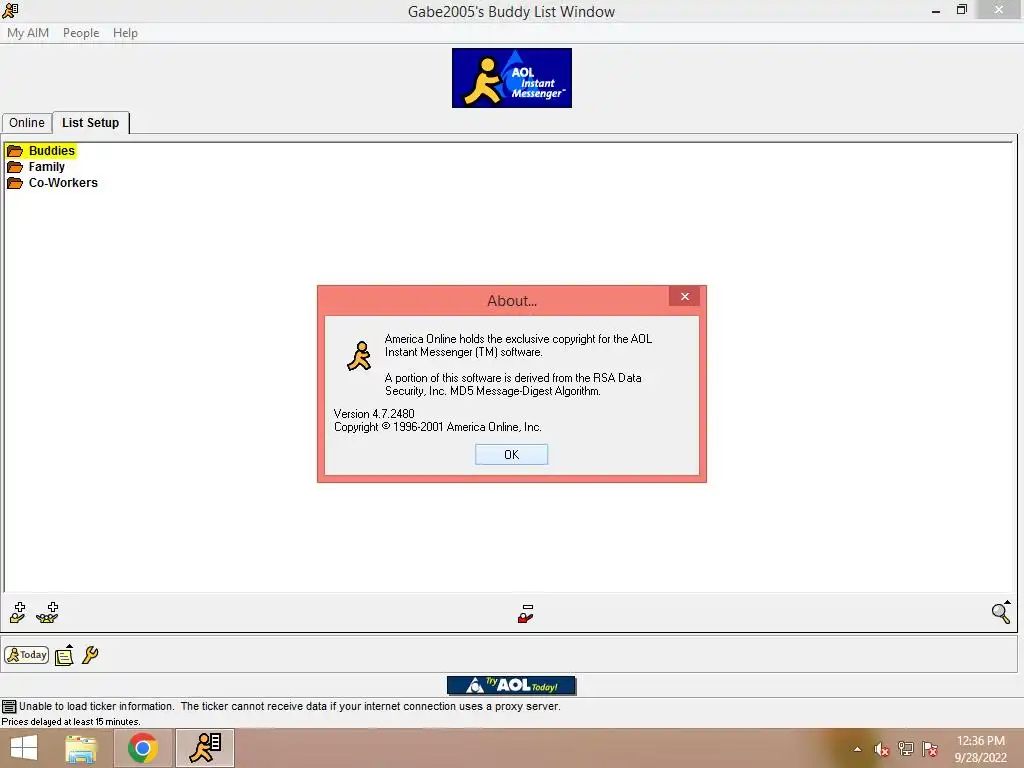Click the Version 4.7.2480 text
This screenshot has height=768, width=1024.
click(x=374, y=414)
